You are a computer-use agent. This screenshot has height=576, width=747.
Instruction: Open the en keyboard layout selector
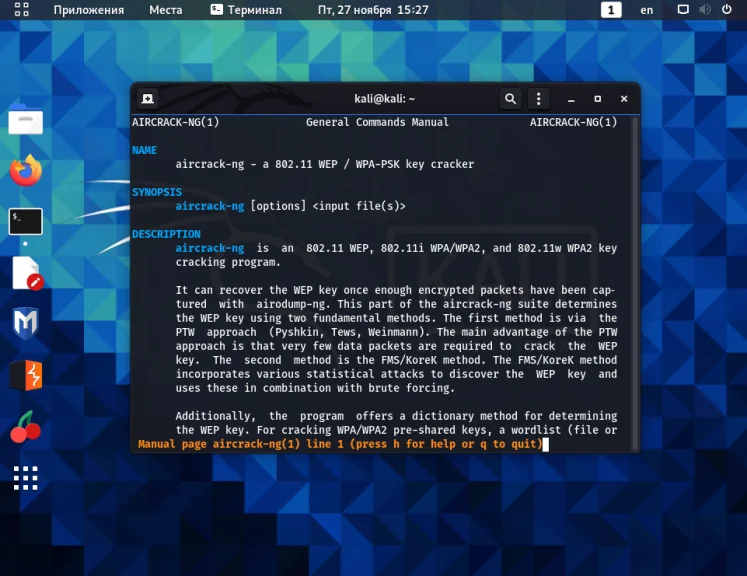pyautogui.click(x=646, y=10)
